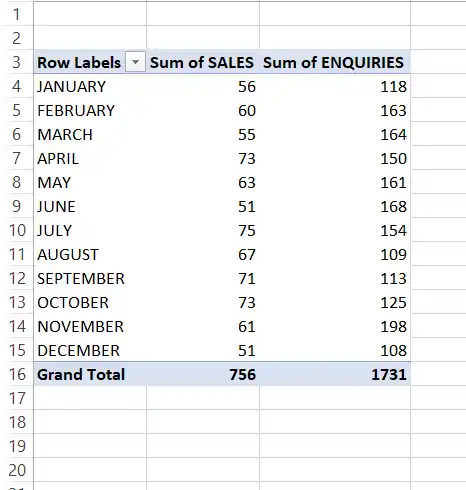Image resolution: width=466 pixels, height=490 pixels.
Task: Select the Row Labels header cell
Action: coord(90,62)
